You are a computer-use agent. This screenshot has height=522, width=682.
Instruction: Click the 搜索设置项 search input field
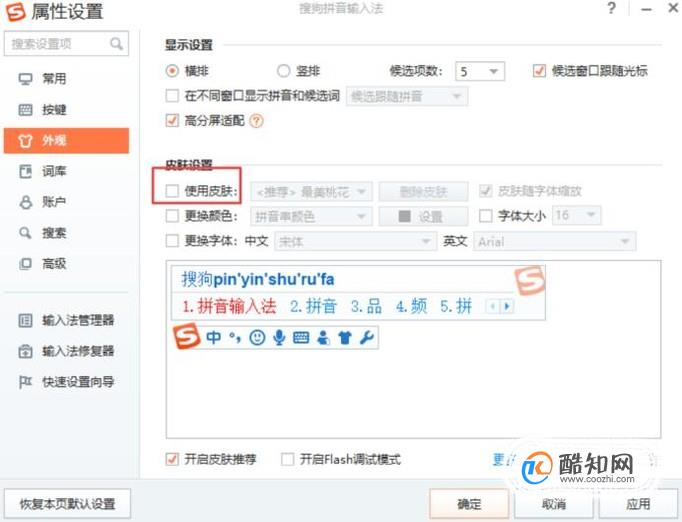tap(66, 44)
